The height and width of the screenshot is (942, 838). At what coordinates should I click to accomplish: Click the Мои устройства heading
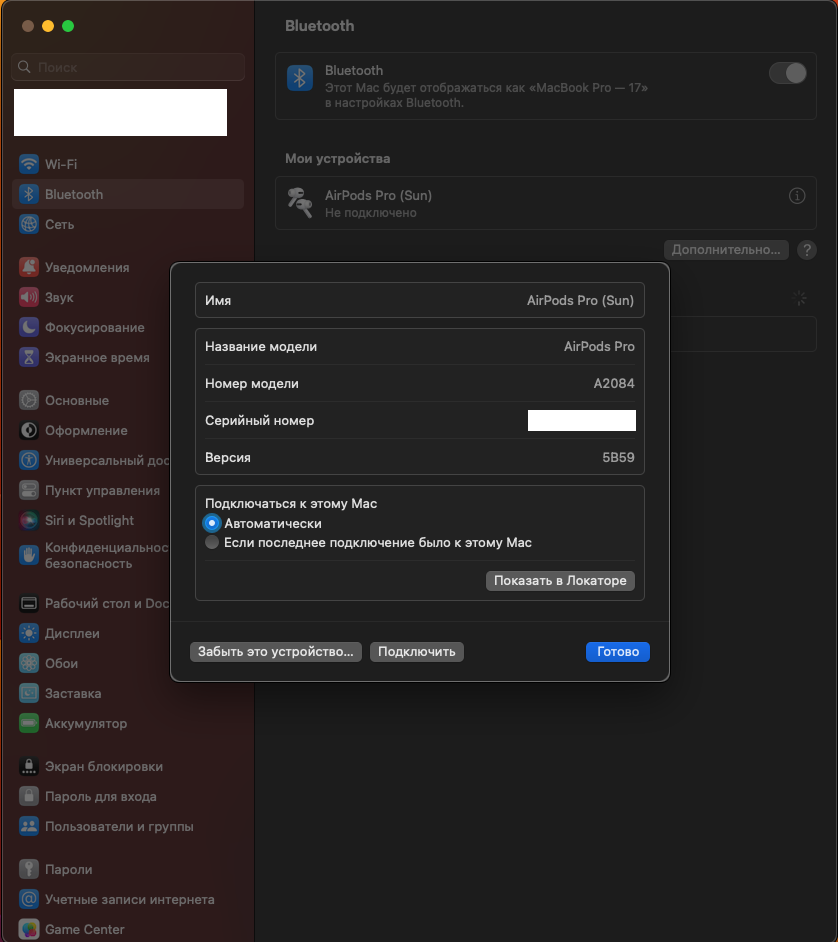click(x=338, y=159)
